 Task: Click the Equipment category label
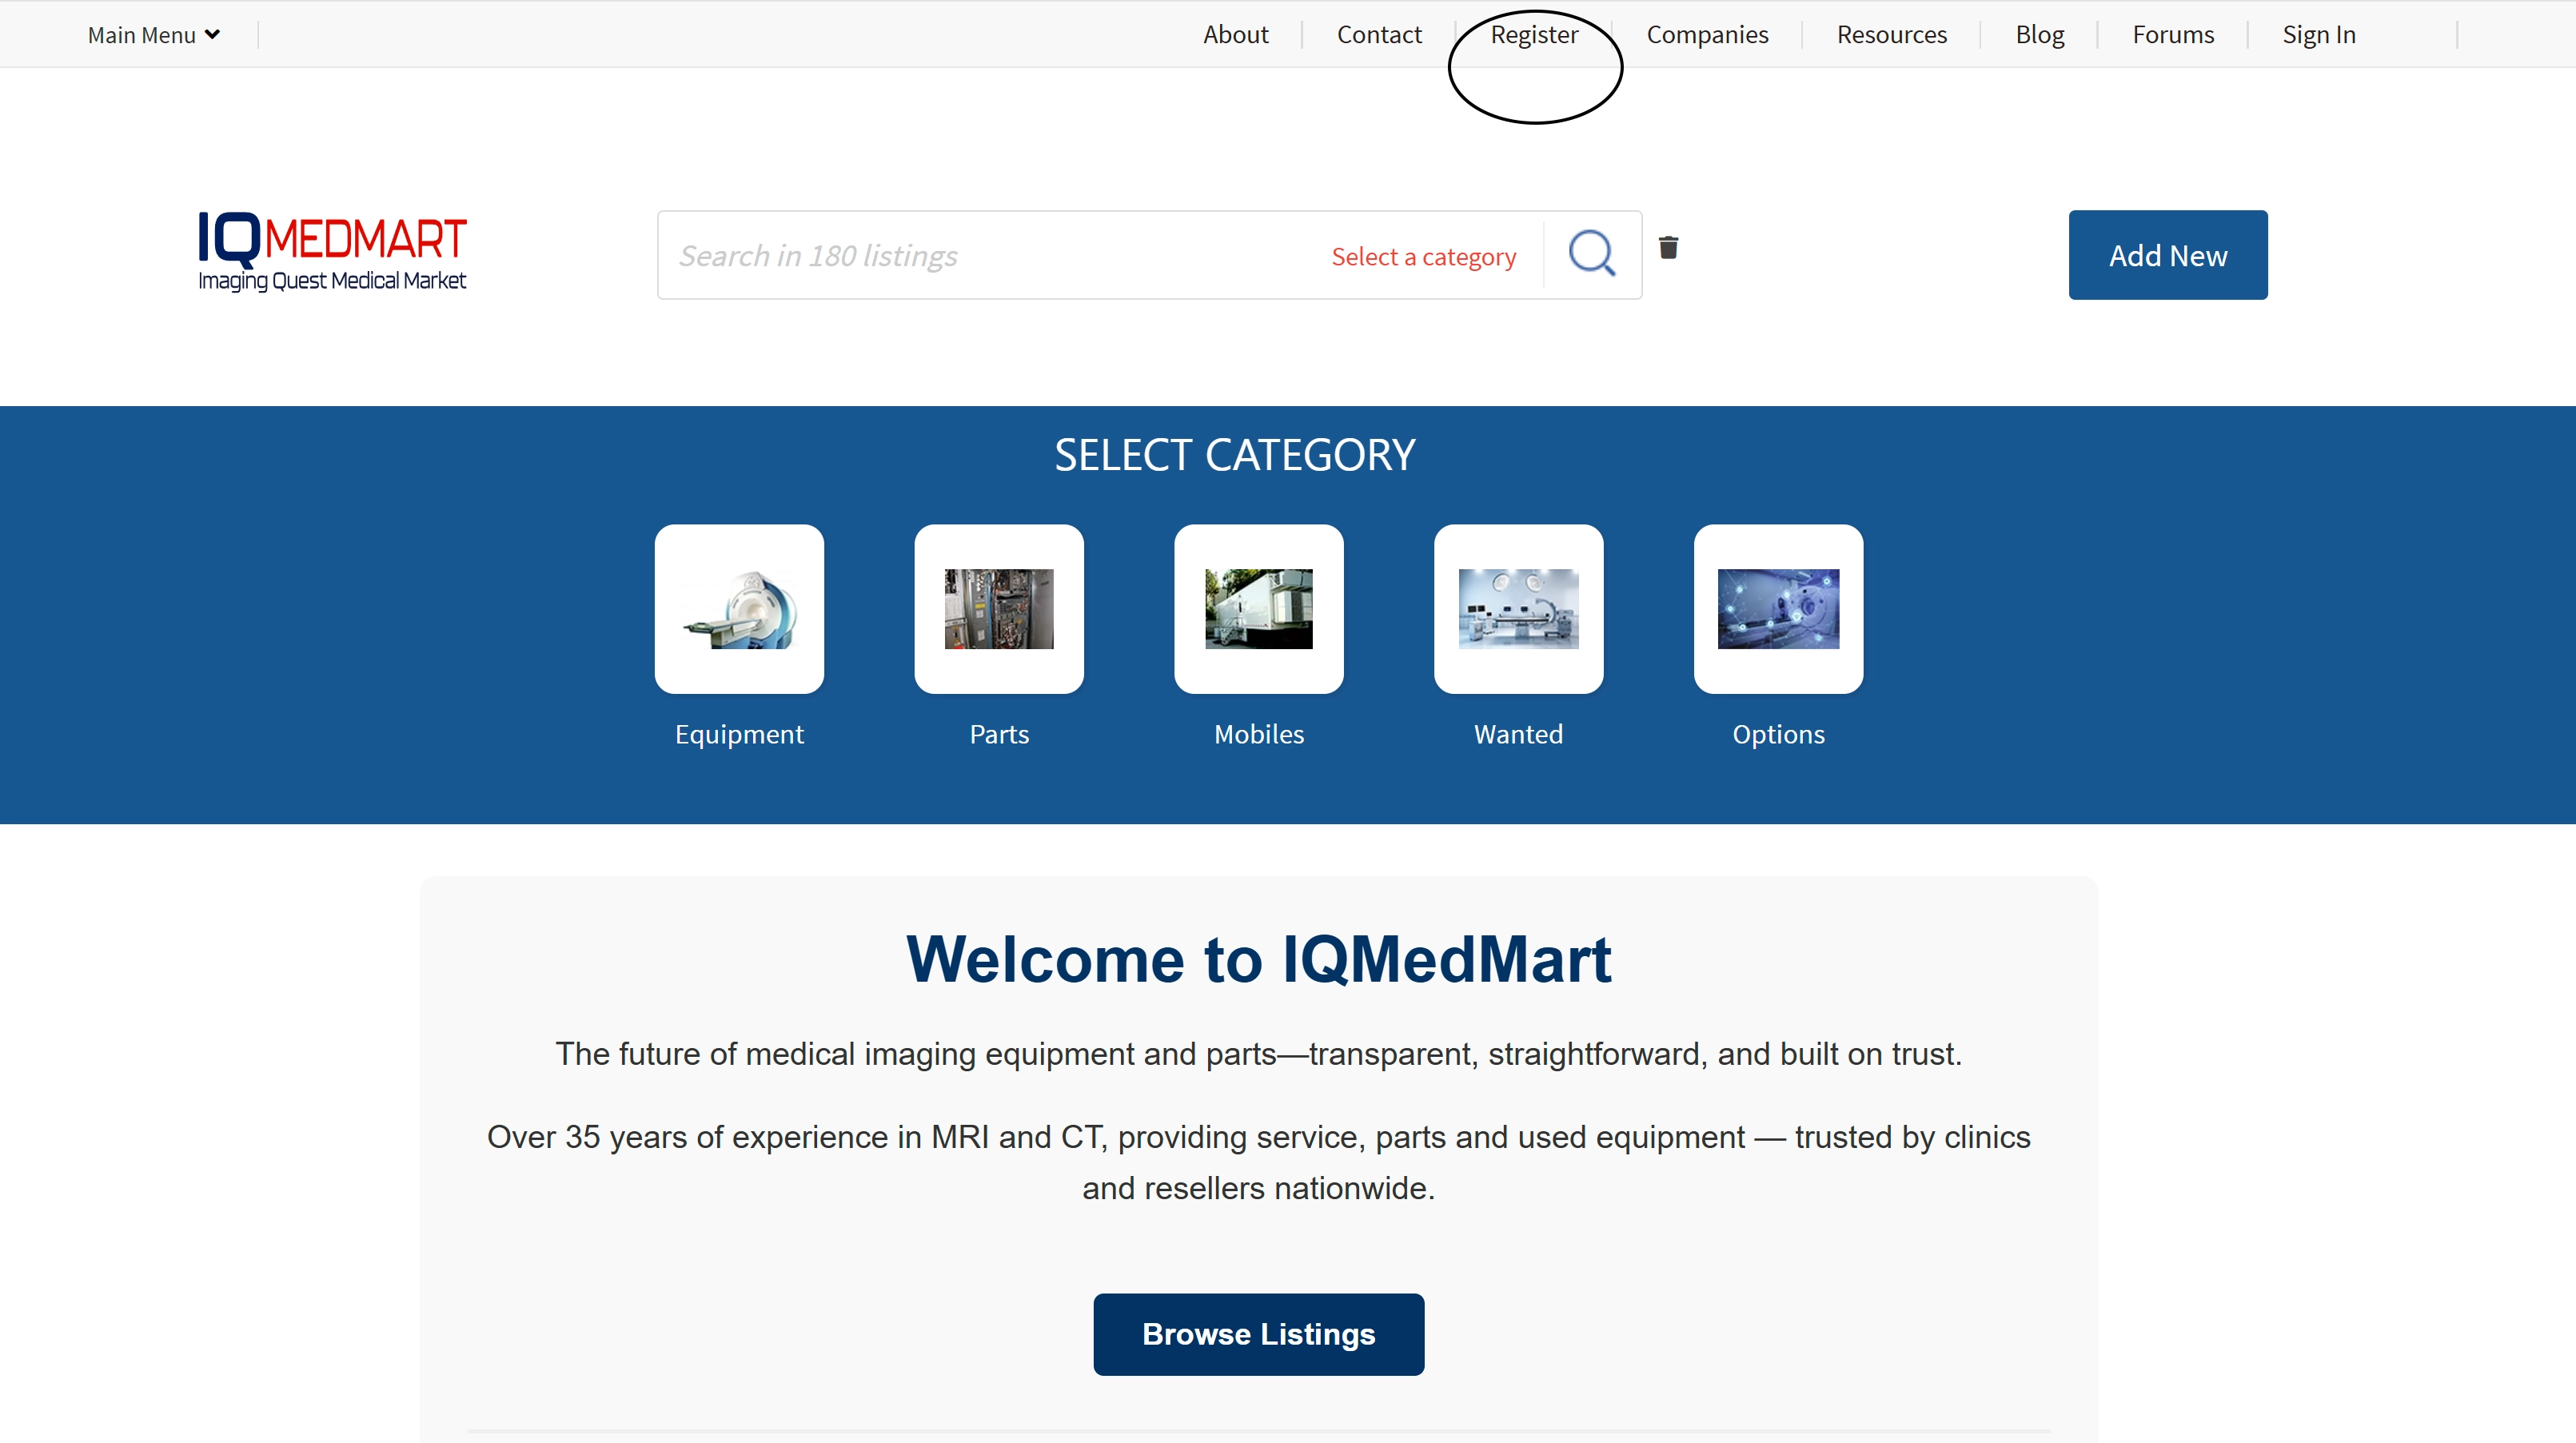[x=739, y=735]
